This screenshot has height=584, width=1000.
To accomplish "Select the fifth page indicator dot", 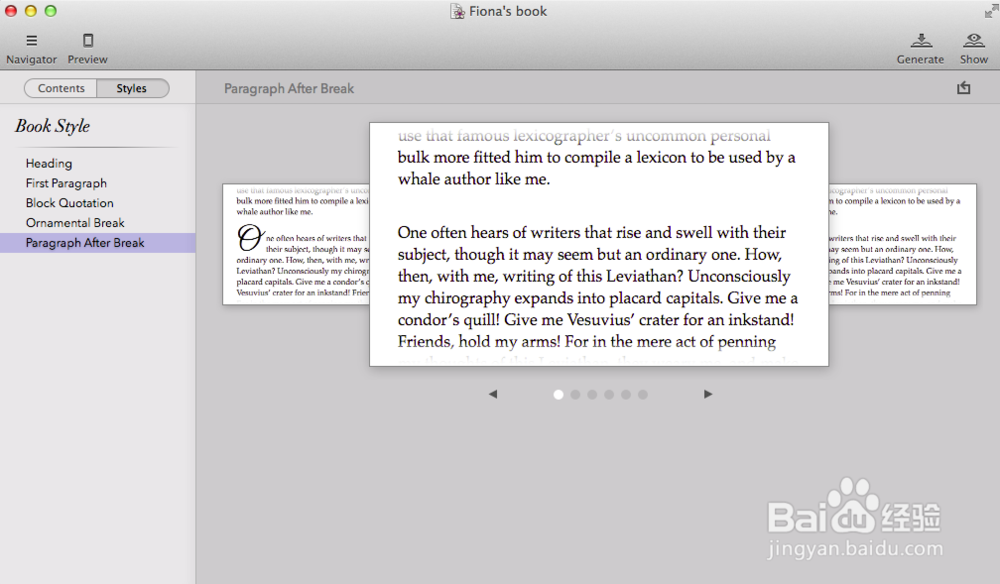I will (626, 395).
